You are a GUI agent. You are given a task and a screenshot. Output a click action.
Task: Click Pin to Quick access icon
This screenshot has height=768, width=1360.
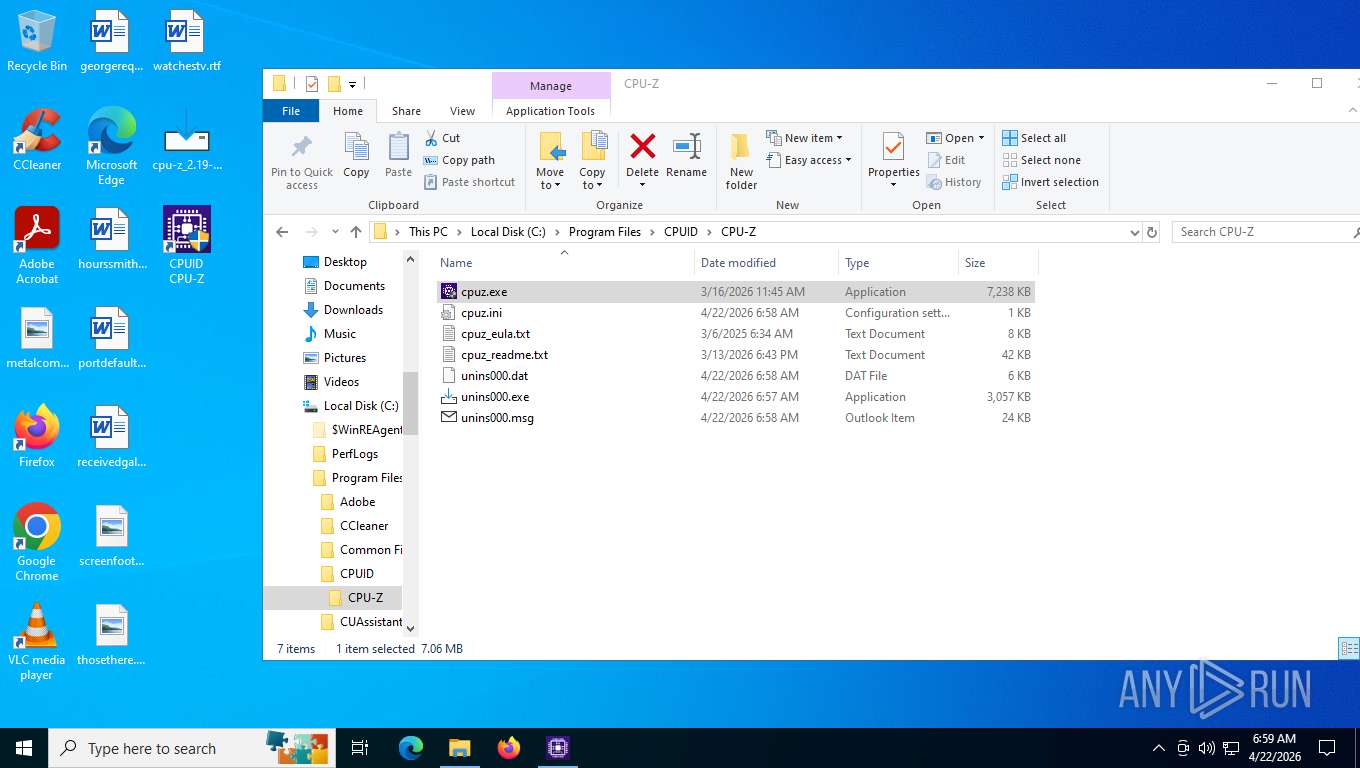(x=301, y=161)
